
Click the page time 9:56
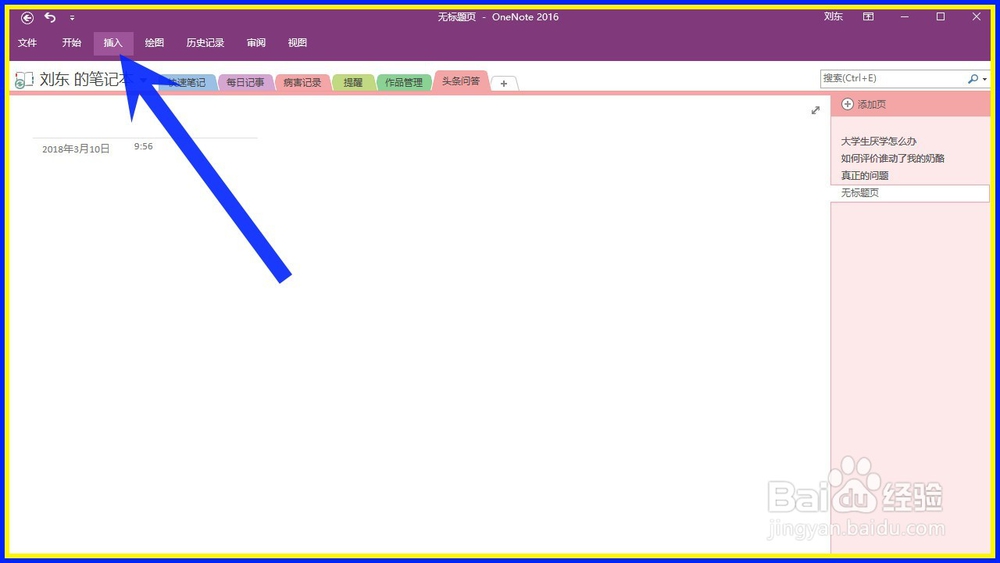[x=143, y=146]
